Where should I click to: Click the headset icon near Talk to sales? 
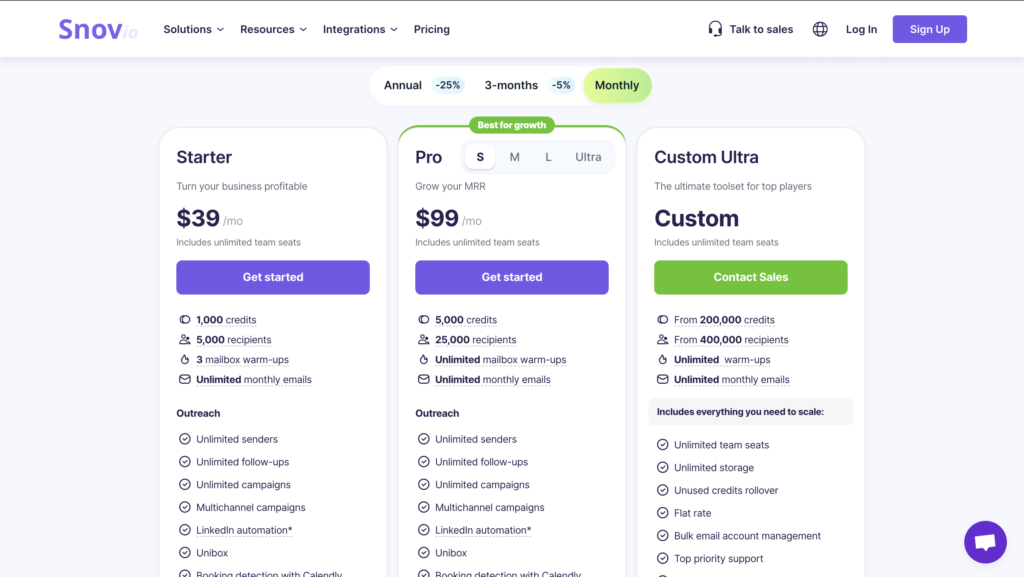click(713, 29)
